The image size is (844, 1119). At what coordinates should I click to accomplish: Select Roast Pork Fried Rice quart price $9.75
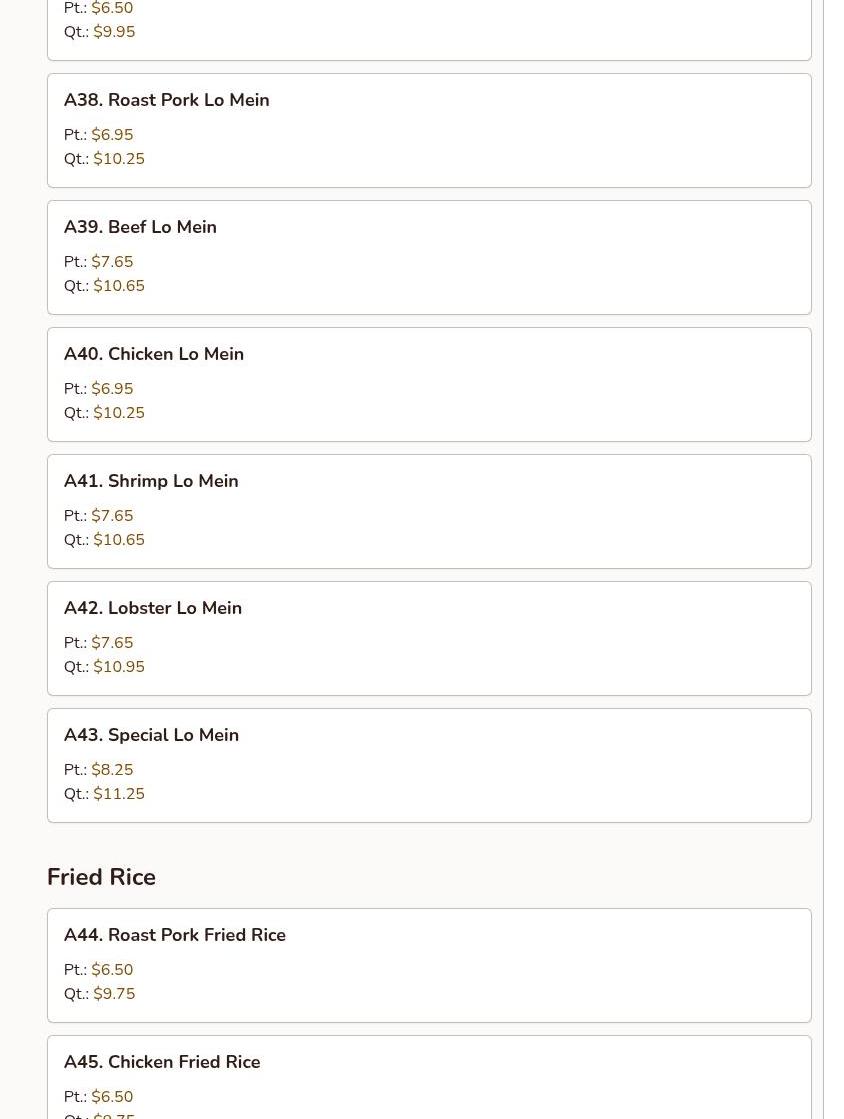click(114, 994)
